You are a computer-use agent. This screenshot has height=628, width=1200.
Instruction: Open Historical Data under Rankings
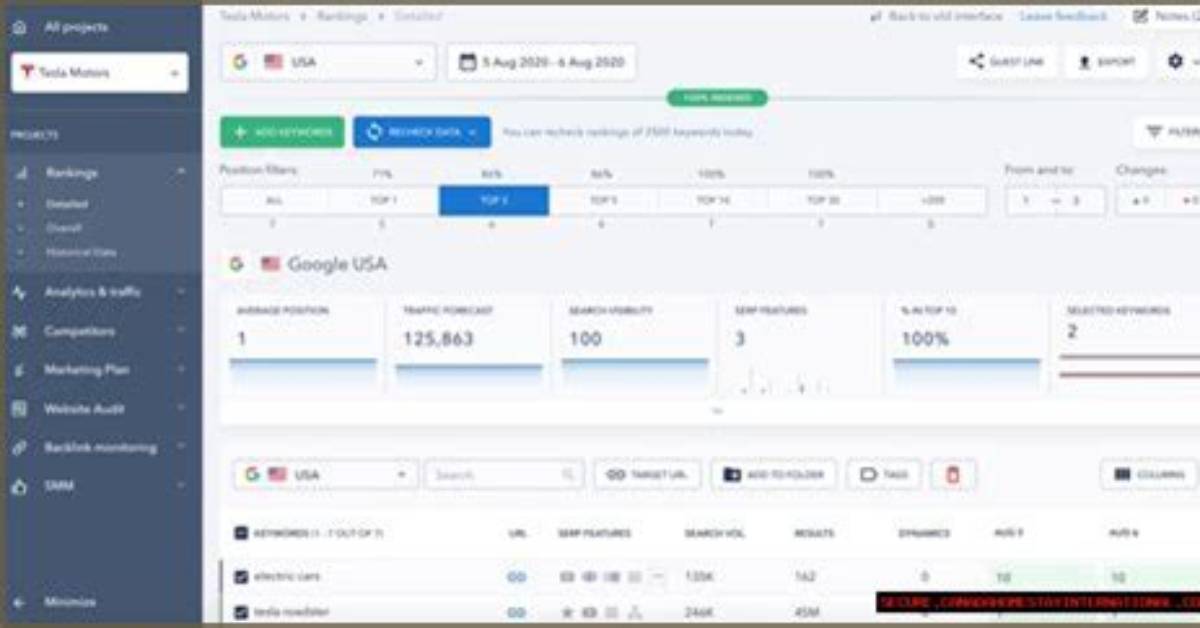point(81,252)
